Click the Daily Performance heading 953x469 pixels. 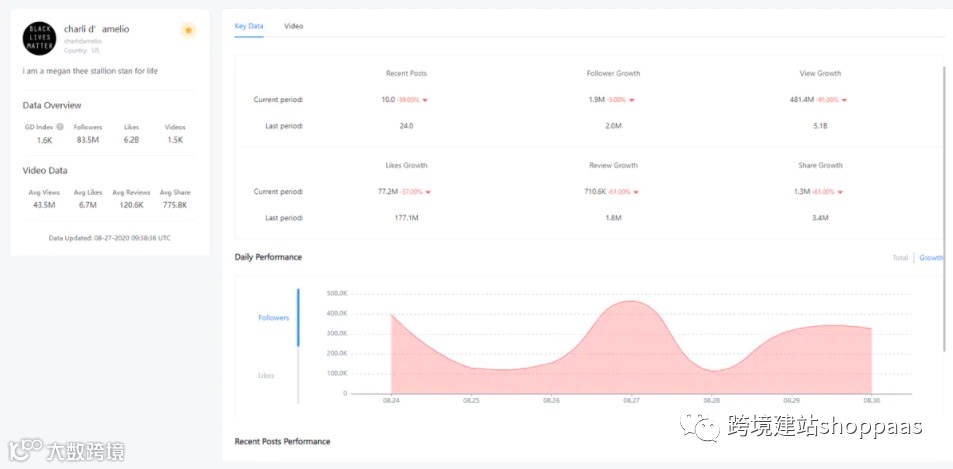(x=268, y=258)
